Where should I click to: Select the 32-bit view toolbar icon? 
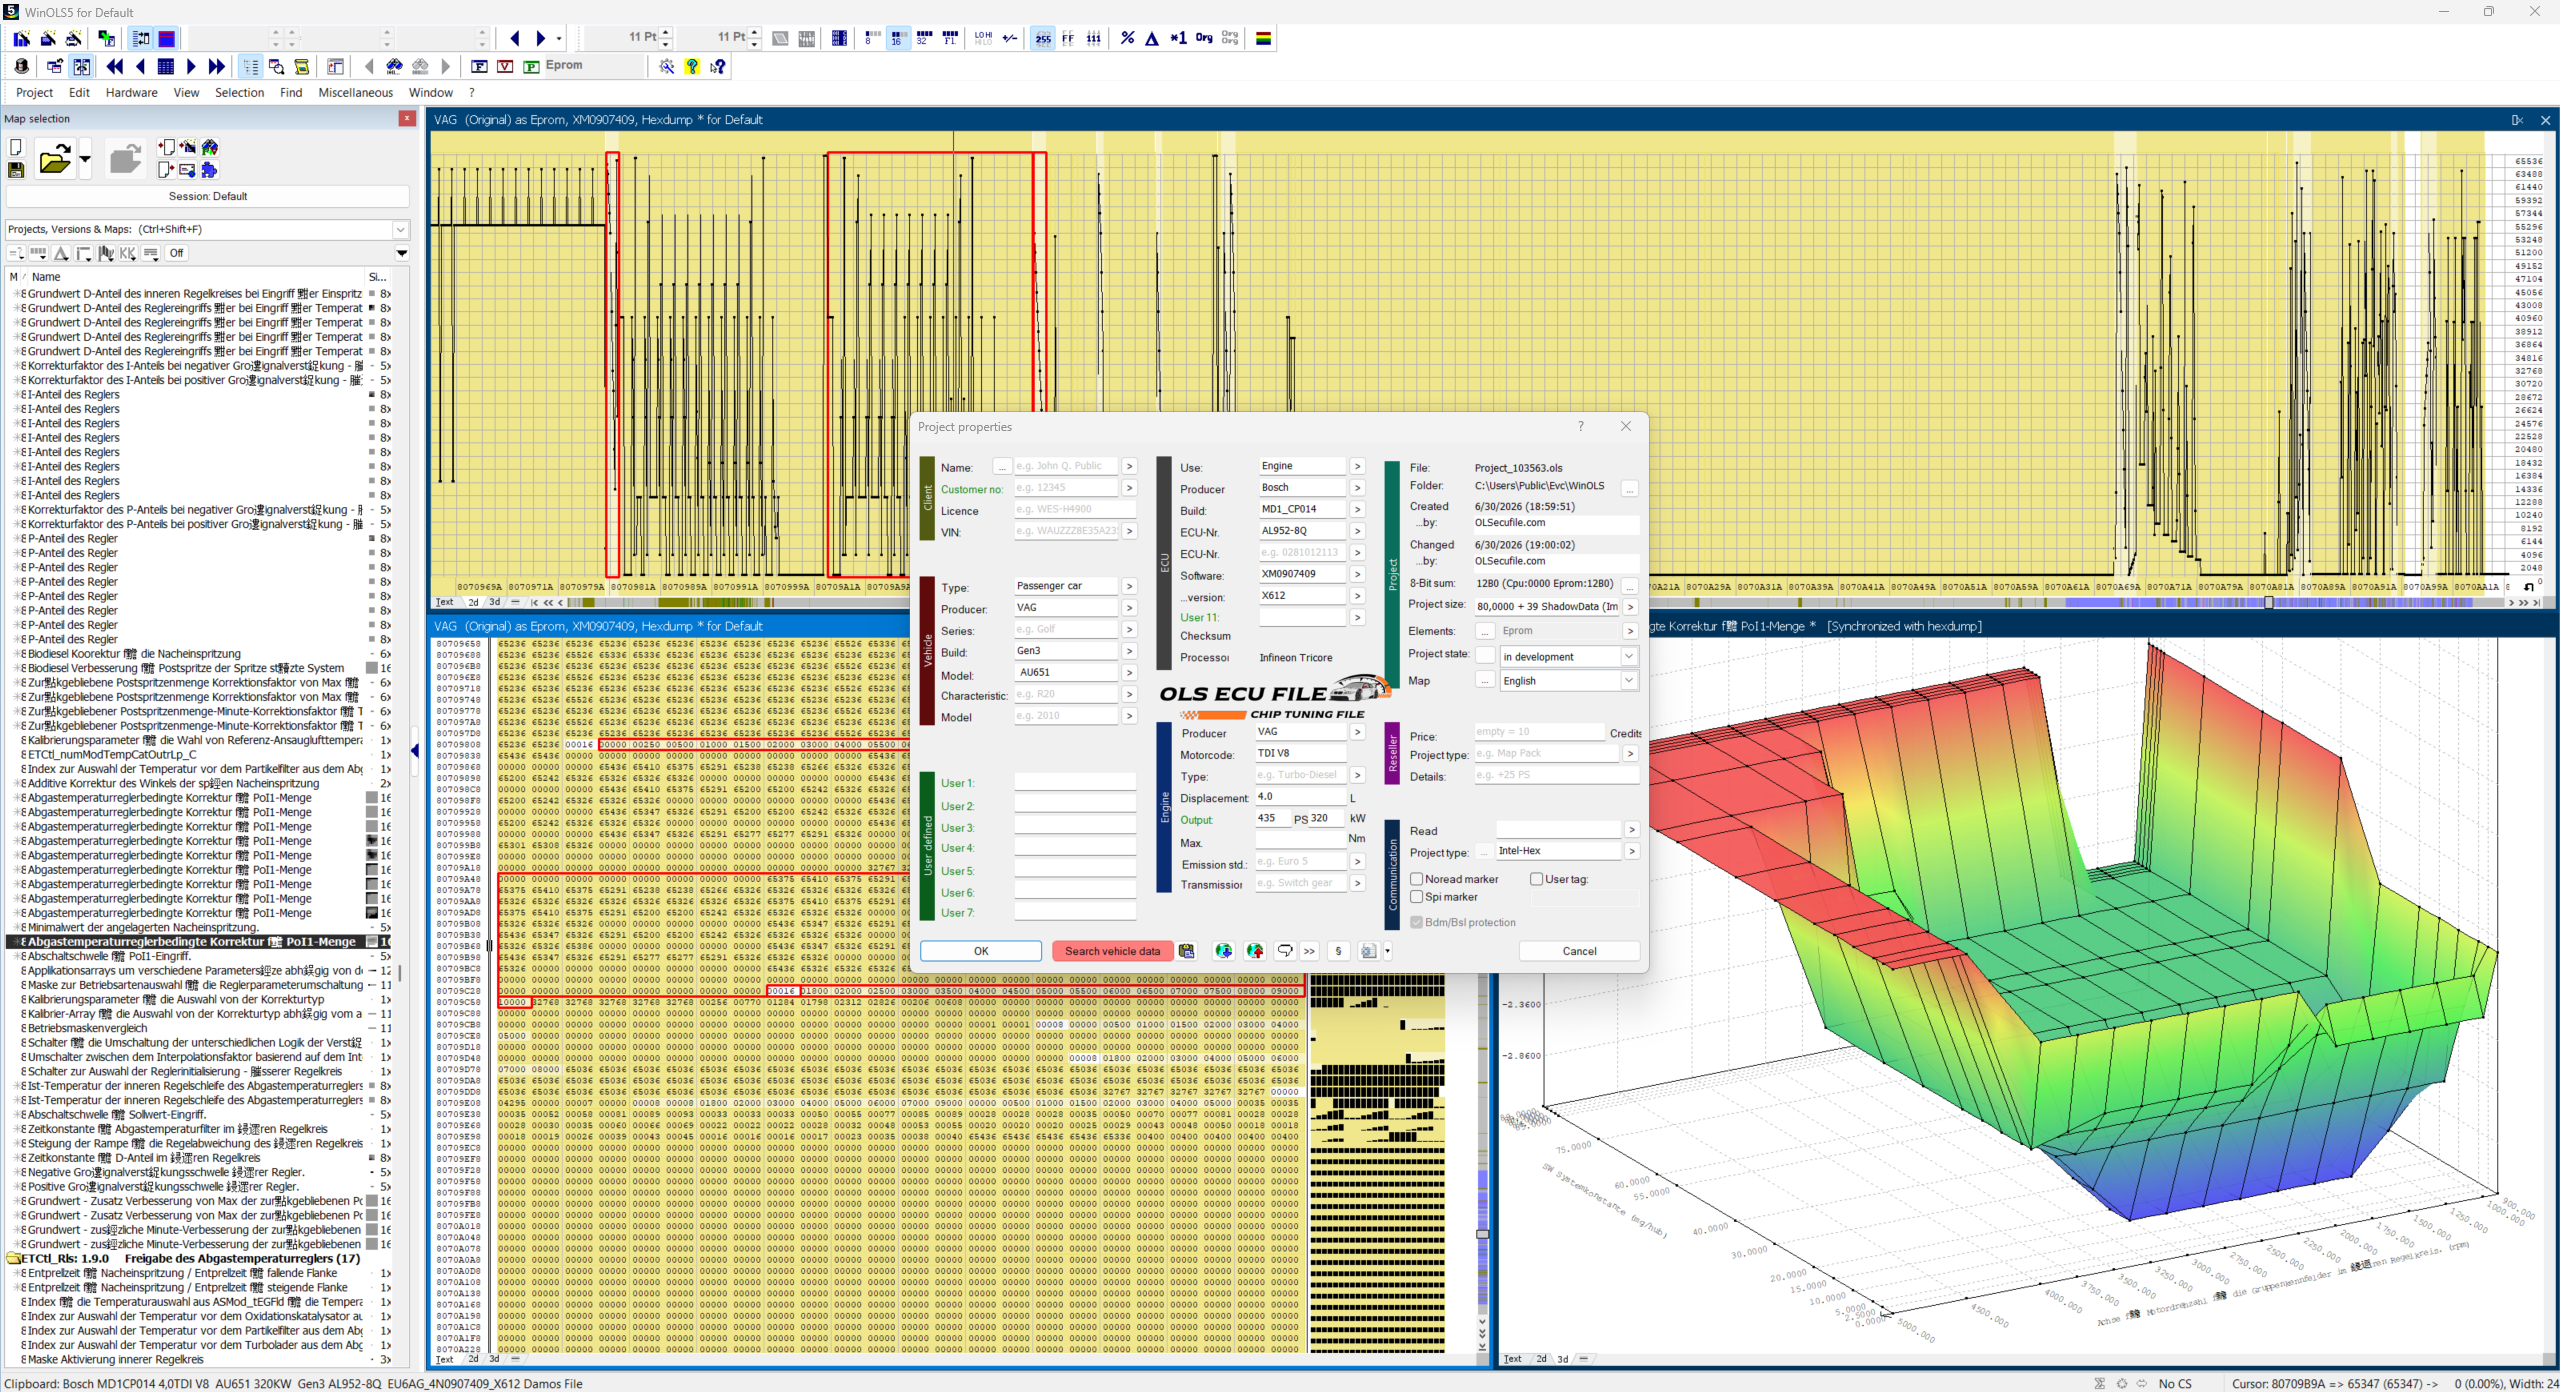[924, 38]
